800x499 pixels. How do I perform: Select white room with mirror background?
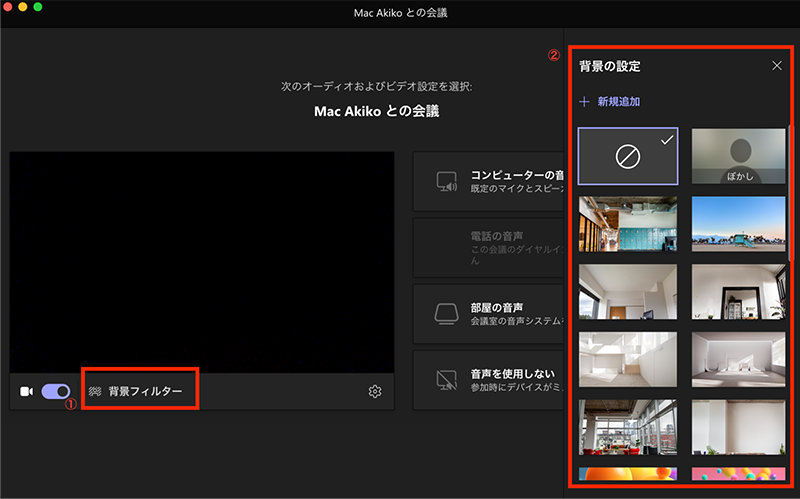tap(738, 292)
